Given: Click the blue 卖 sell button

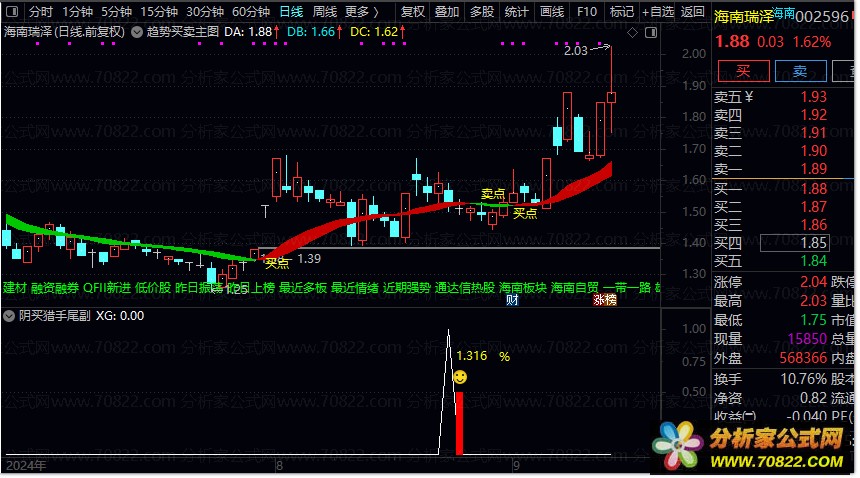Looking at the screenshot, I should (x=800, y=71).
